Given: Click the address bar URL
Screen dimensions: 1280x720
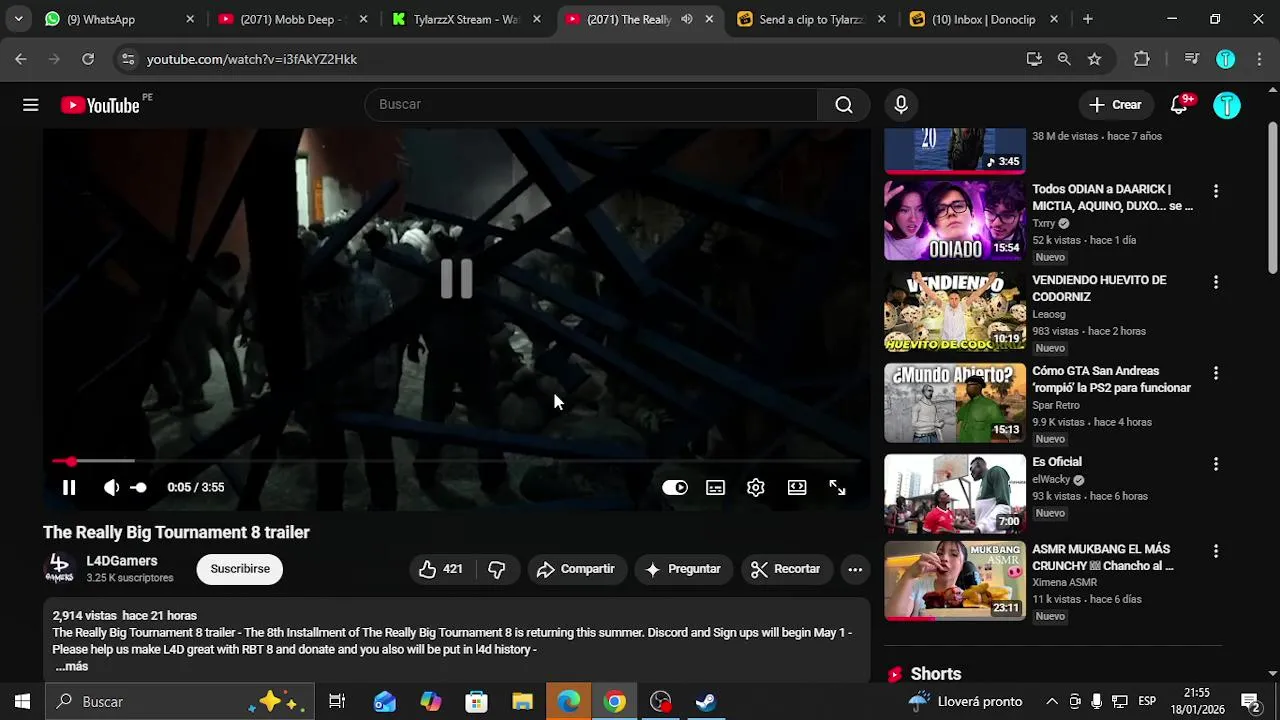Looking at the screenshot, I should click(x=252, y=59).
